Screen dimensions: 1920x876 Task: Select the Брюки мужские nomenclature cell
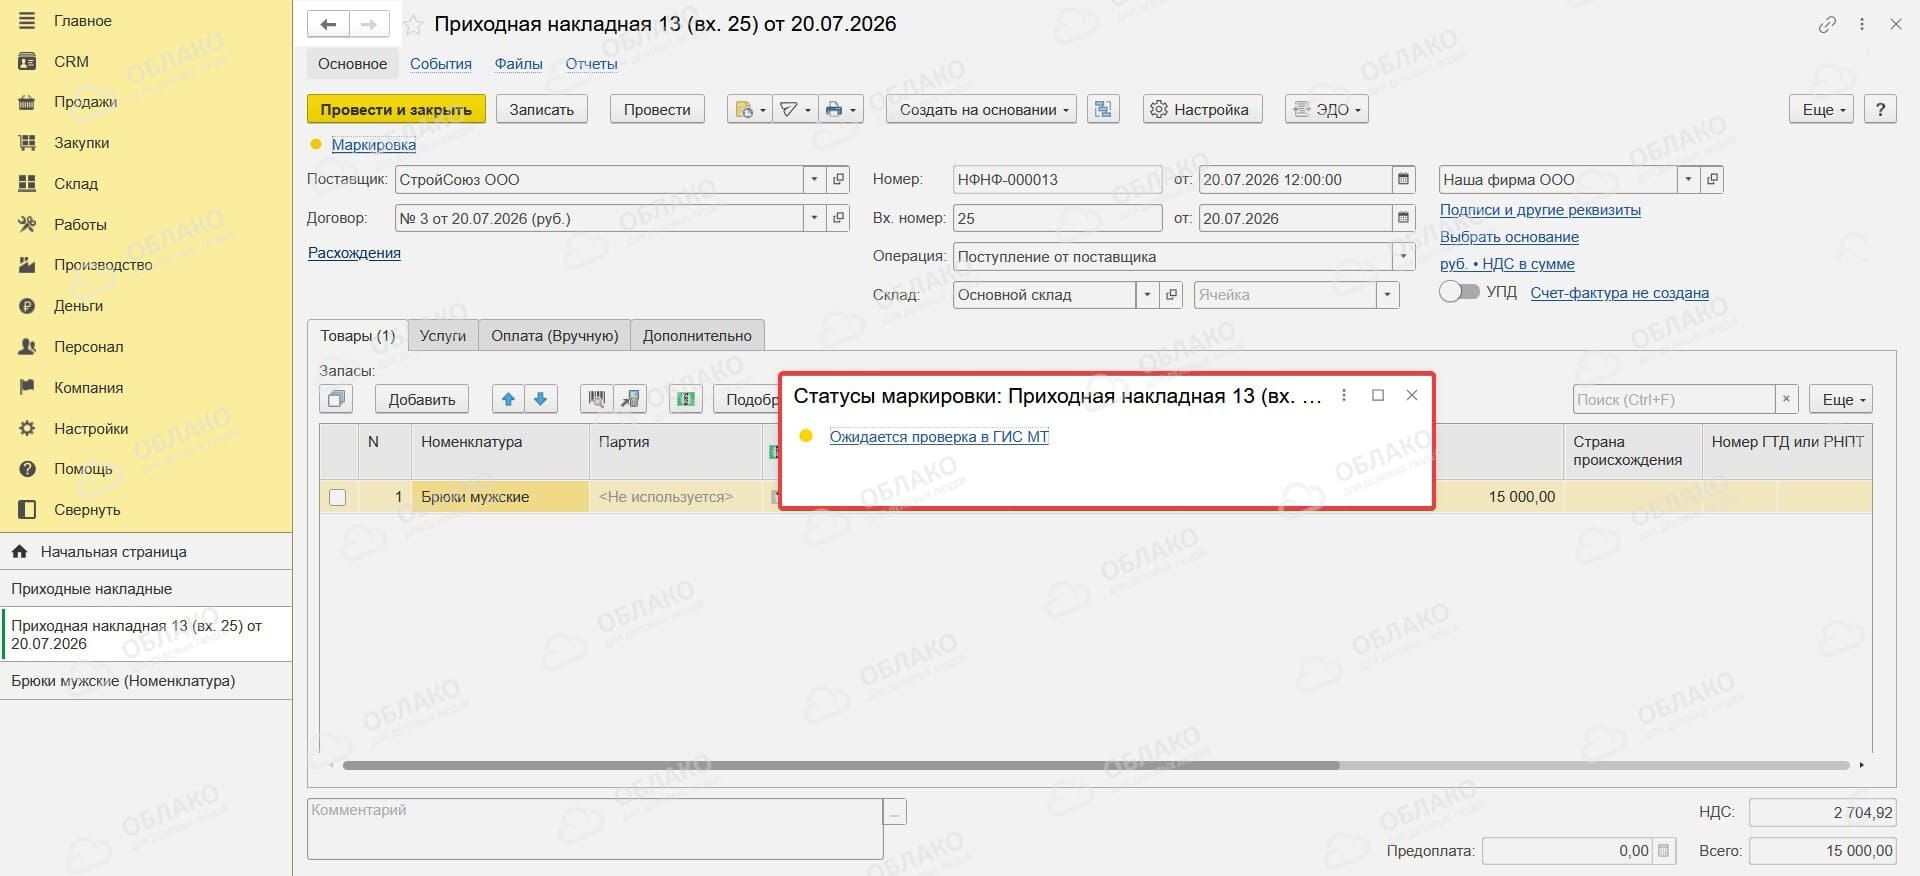[x=500, y=497]
